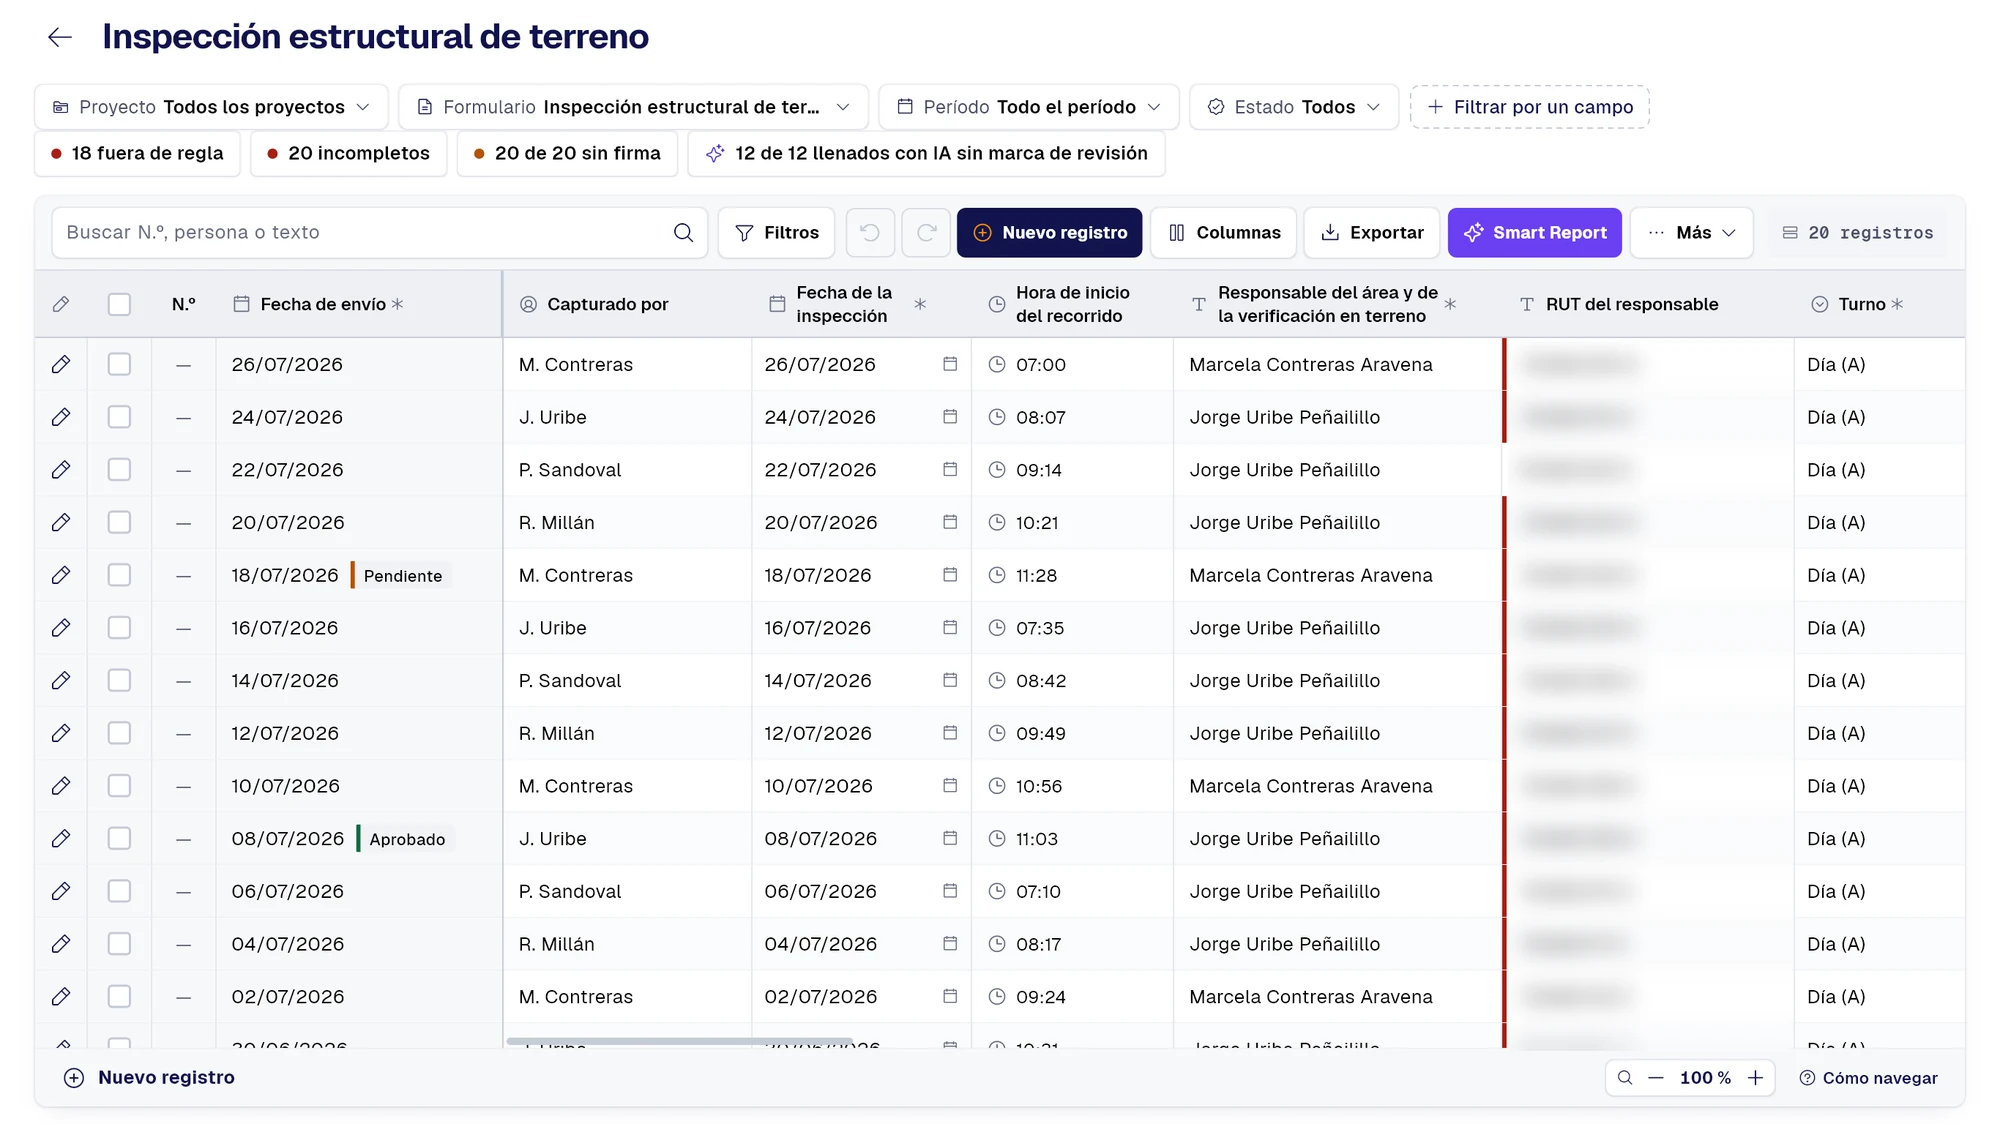The image size is (2000, 1124).
Task: Click the Exportar button
Action: coord(1372,233)
